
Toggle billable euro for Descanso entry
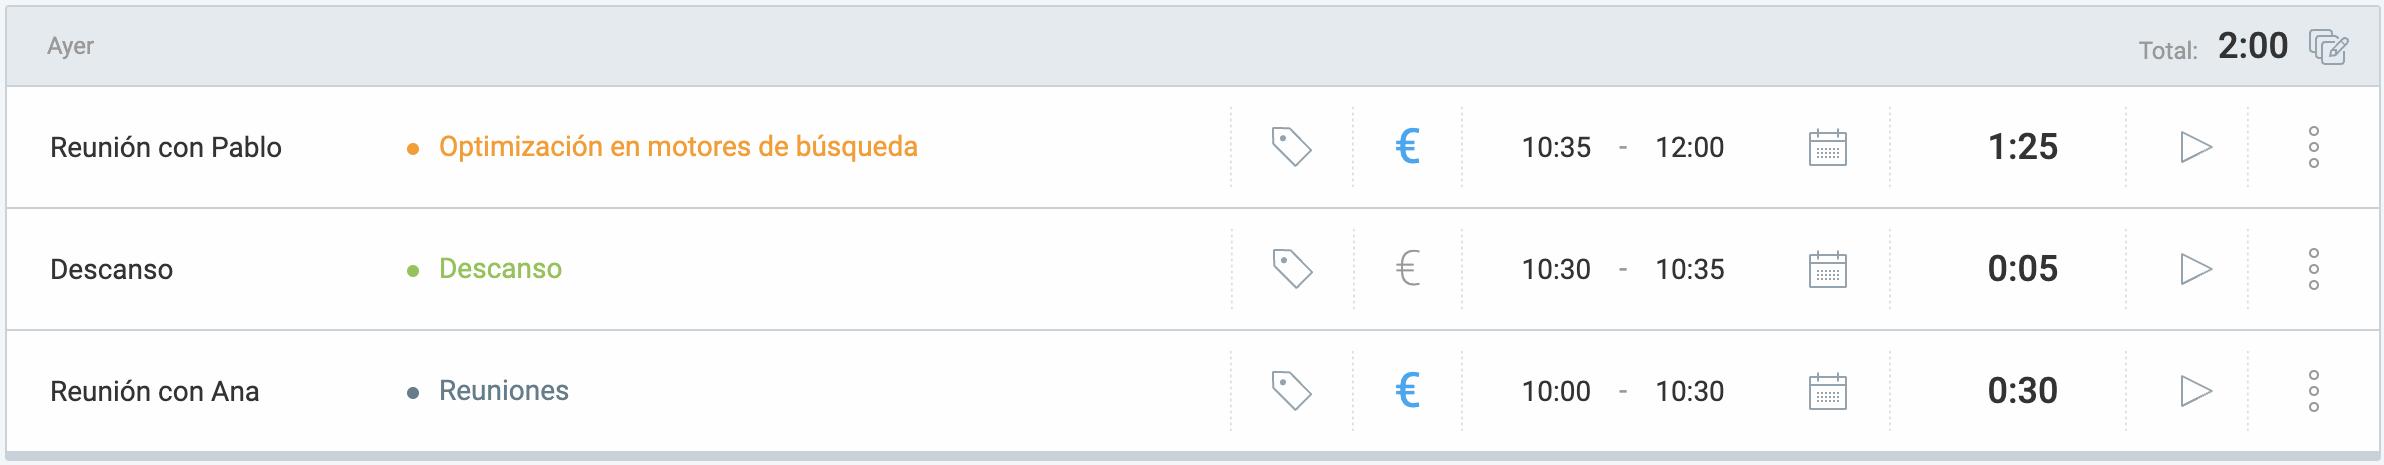click(1407, 269)
